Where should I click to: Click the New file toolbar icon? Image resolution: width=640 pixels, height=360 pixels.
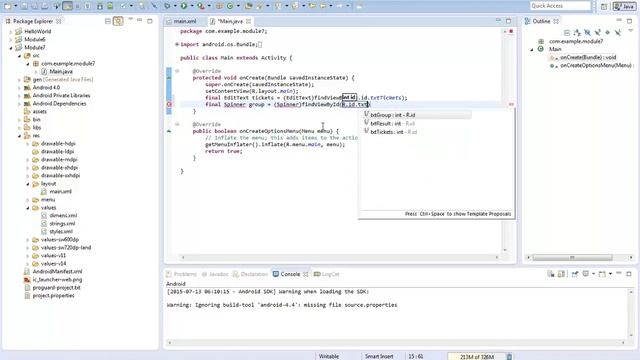click(8, 6)
